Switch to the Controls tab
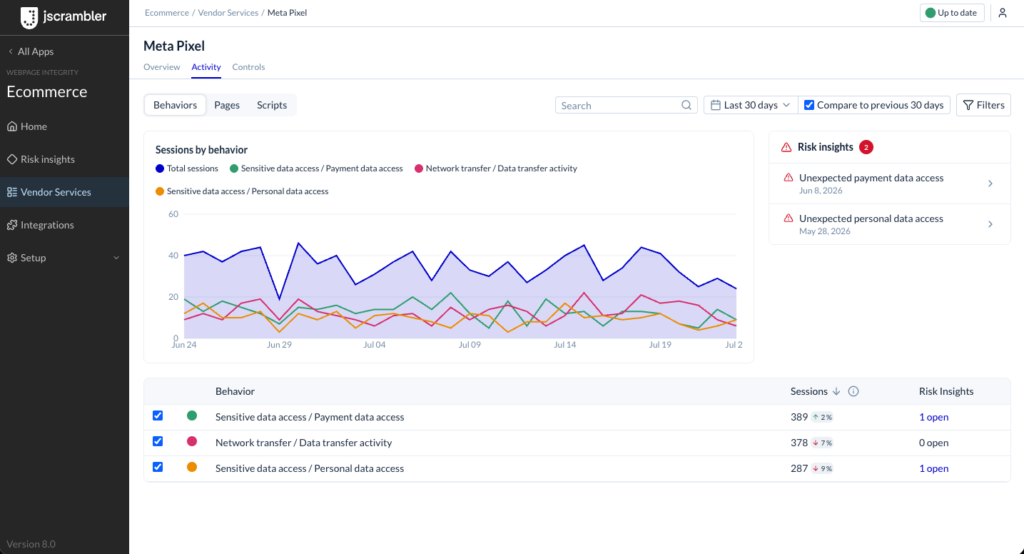This screenshot has width=1024, height=554. coord(248,67)
